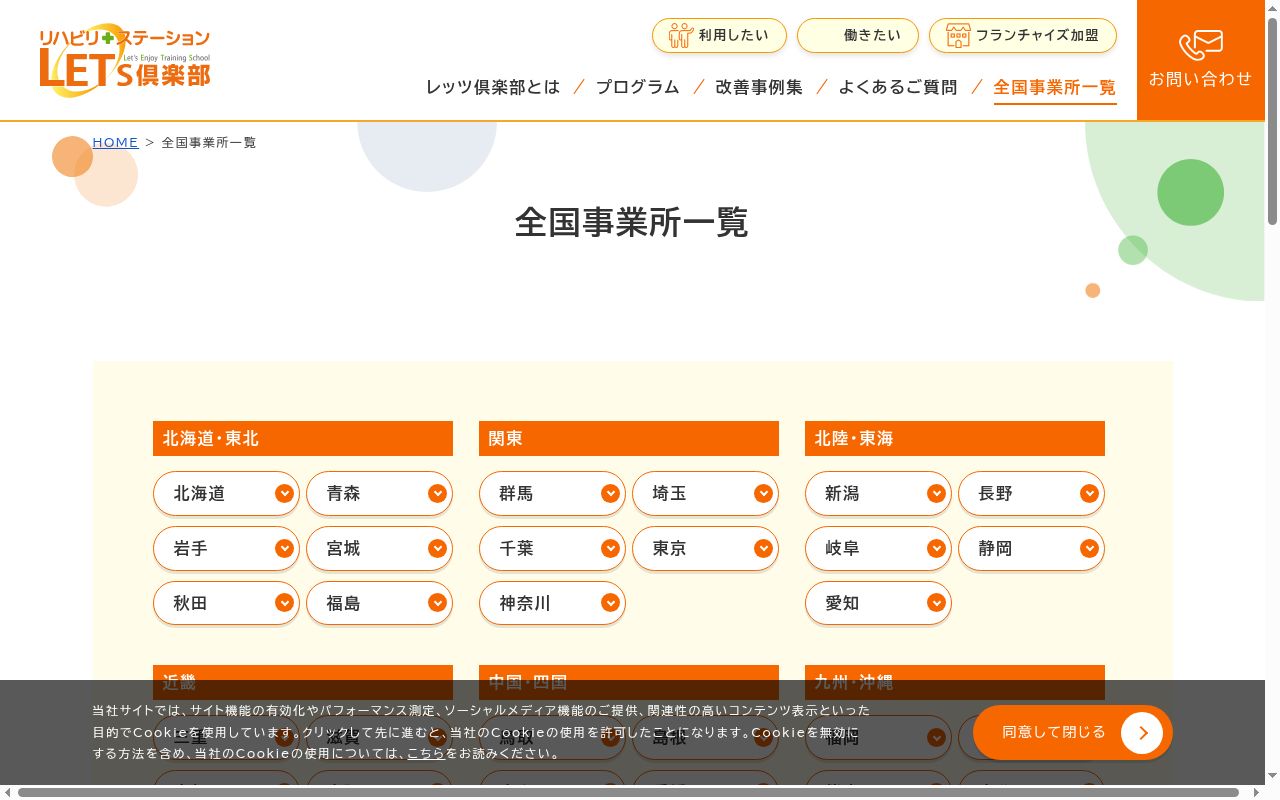This screenshot has width=1280, height=800.
Task: Open the お問い合わせ contact page
Action: (1200, 60)
